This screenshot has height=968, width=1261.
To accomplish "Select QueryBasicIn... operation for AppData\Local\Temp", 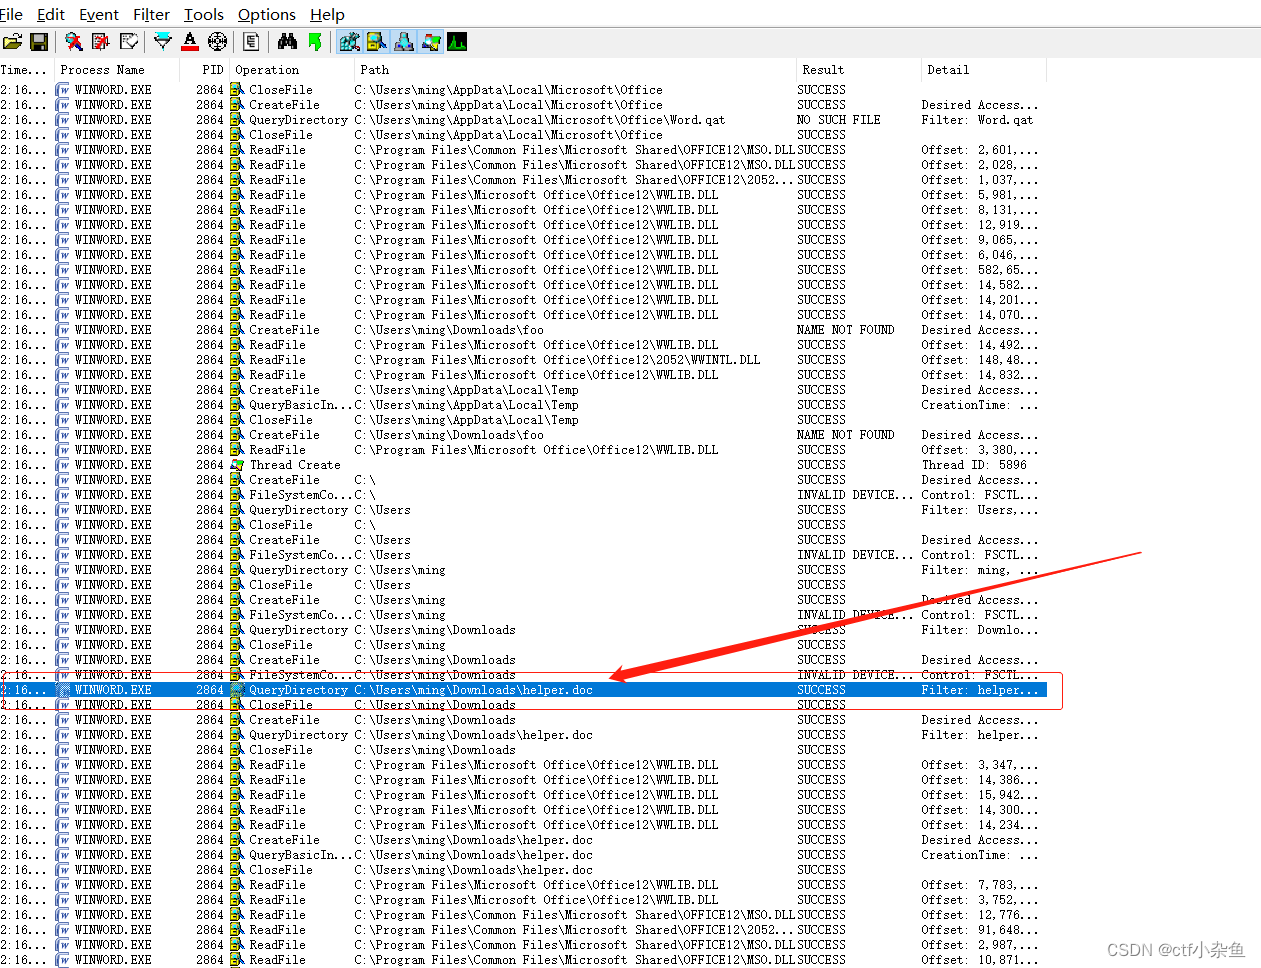I will (300, 405).
